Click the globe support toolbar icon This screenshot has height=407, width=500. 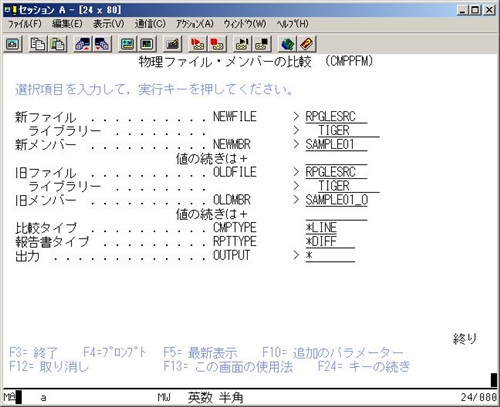pos(287,44)
